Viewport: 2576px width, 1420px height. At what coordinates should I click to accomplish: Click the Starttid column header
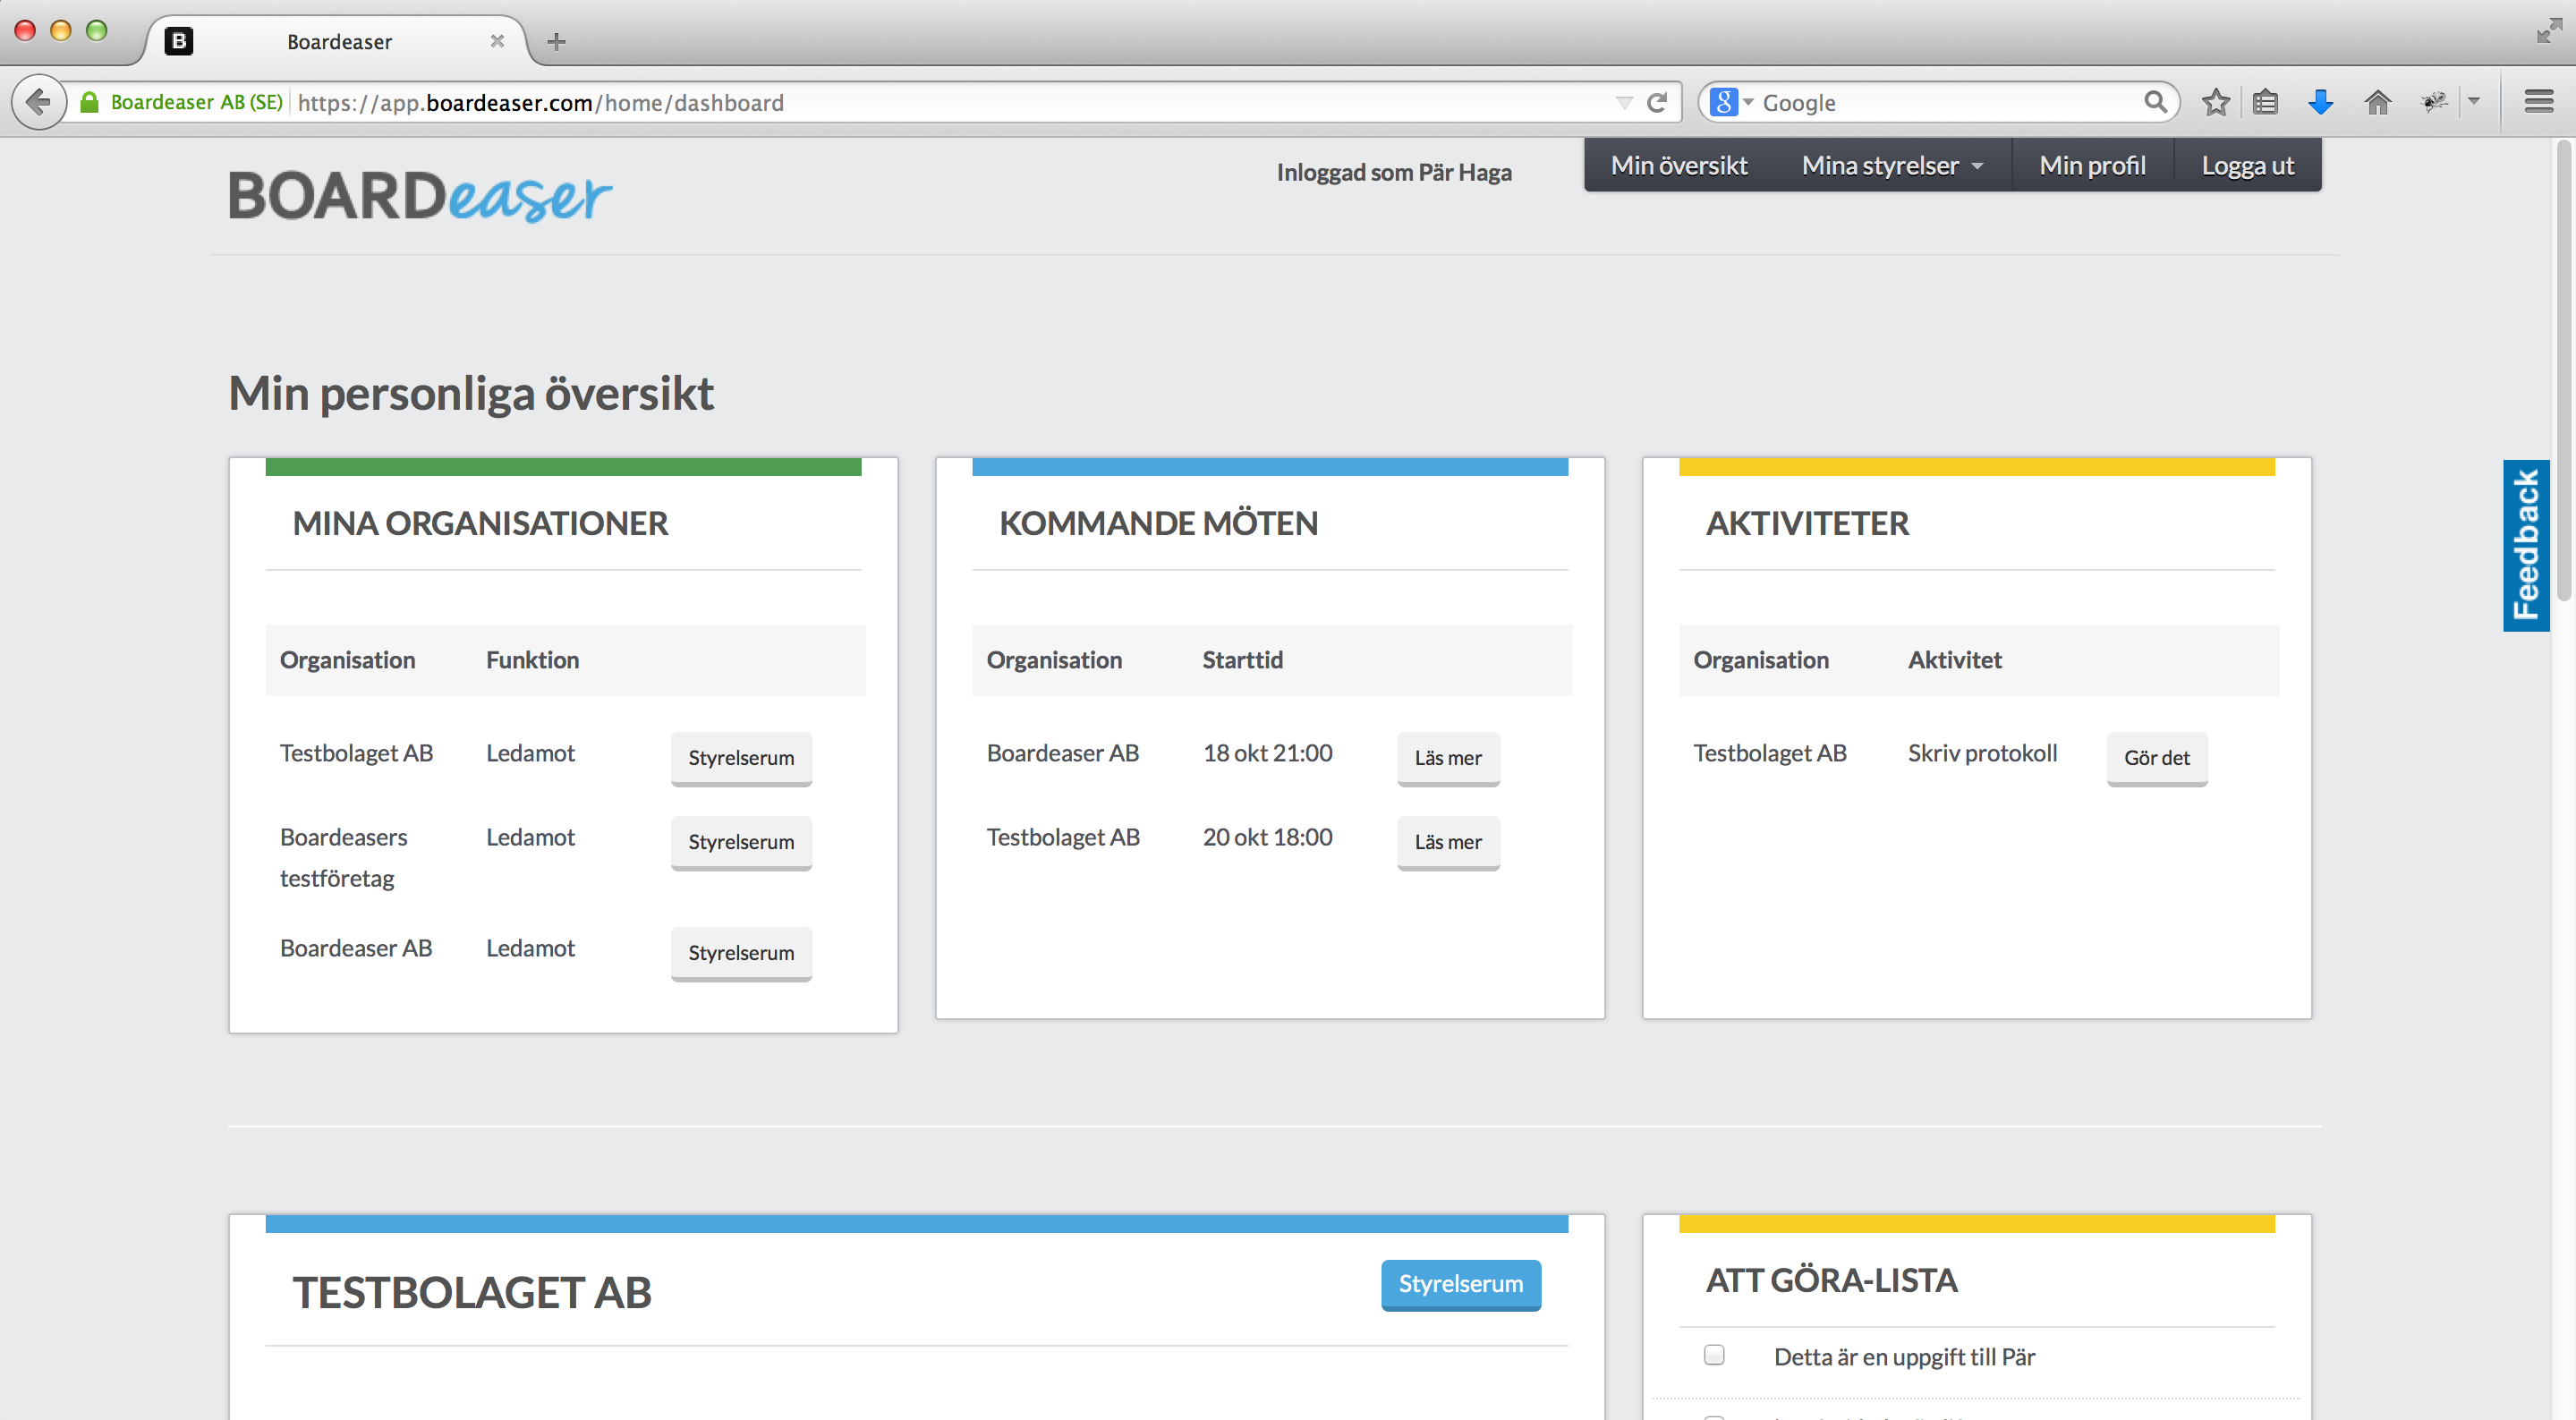pyautogui.click(x=1242, y=660)
